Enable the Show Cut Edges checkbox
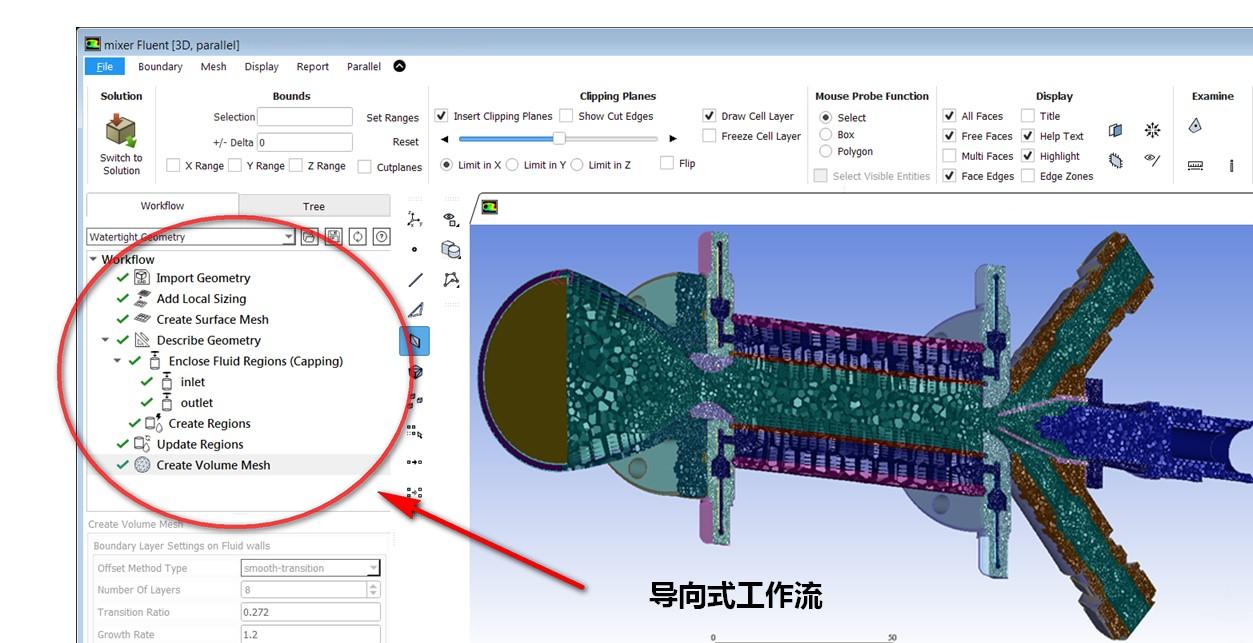 click(567, 115)
